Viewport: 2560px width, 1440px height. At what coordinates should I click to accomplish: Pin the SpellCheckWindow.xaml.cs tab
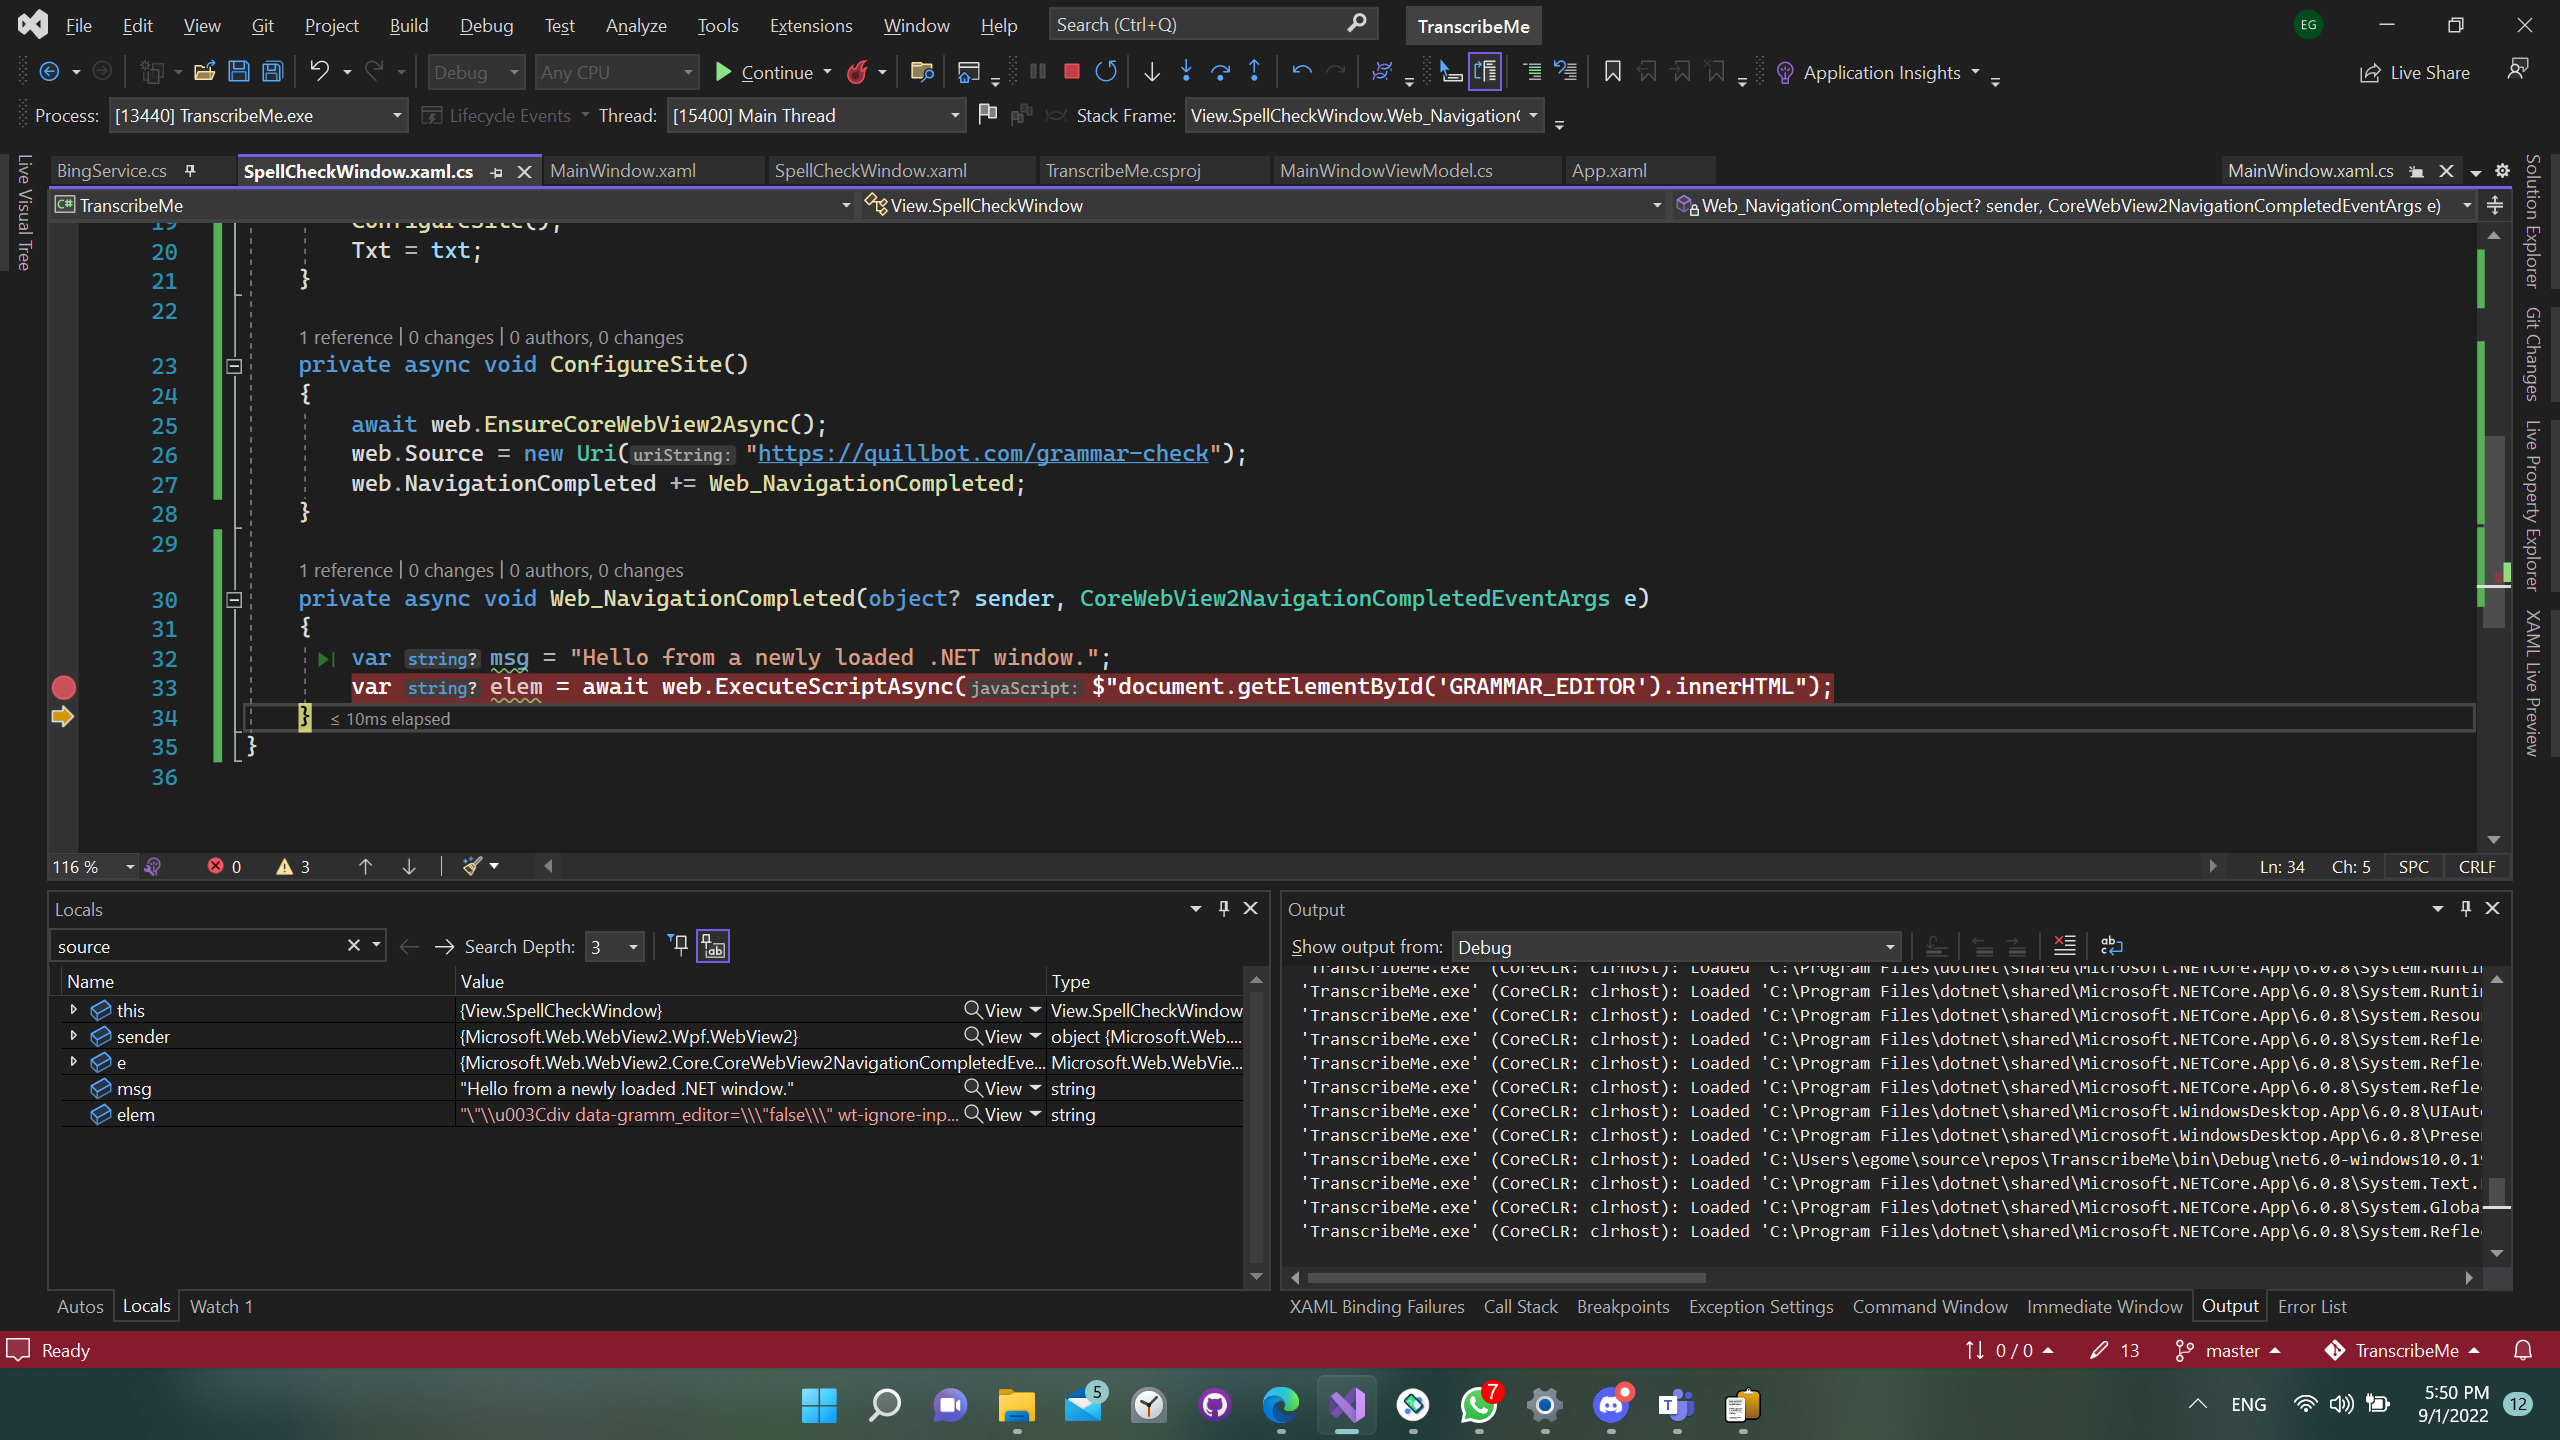(x=497, y=171)
